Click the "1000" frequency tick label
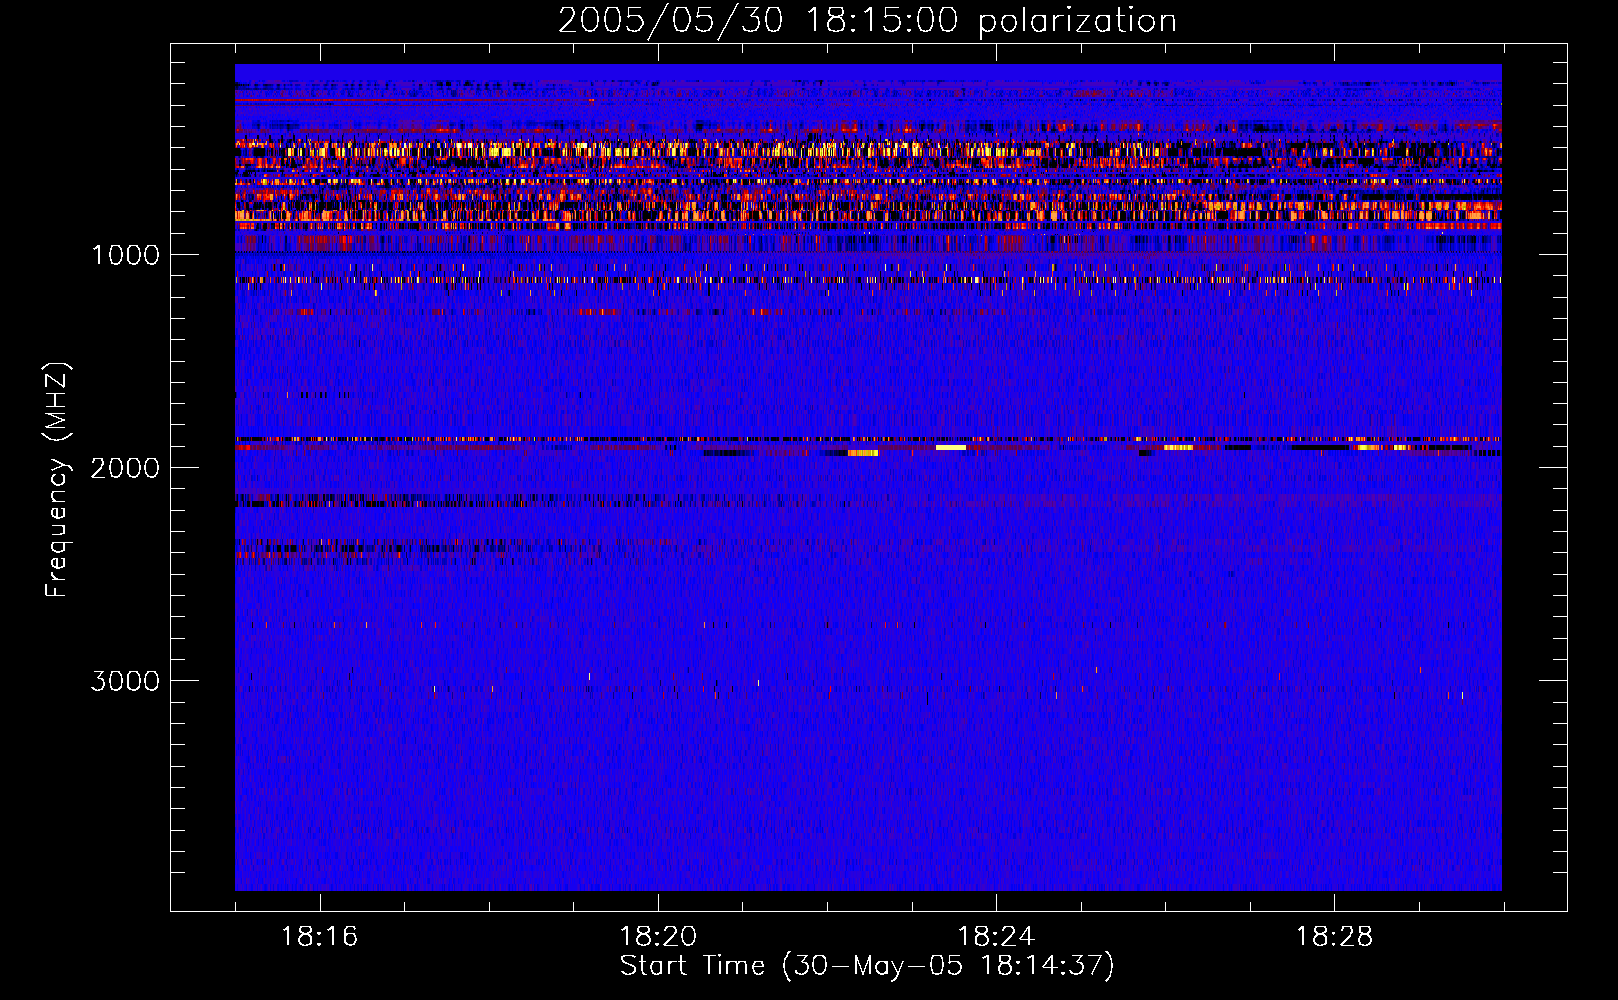The image size is (1618, 1000). pyautogui.click(x=125, y=255)
